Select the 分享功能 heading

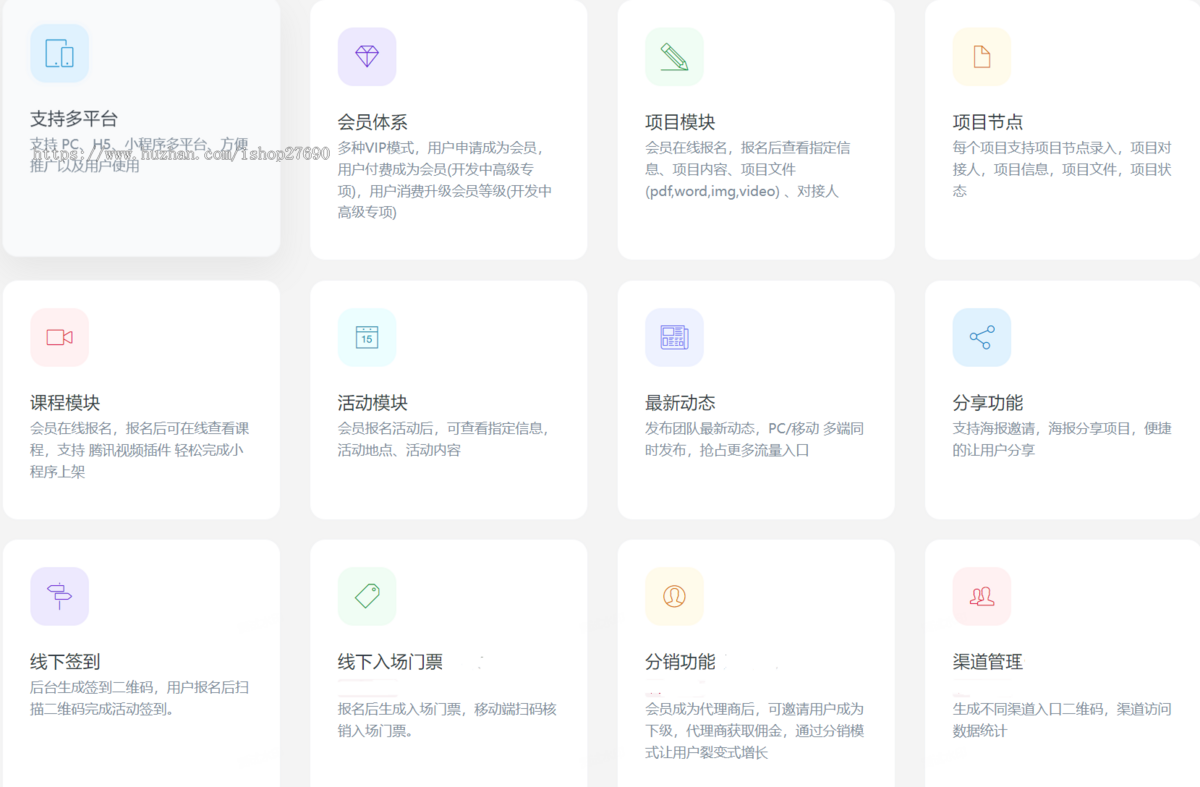pos(988,403)
